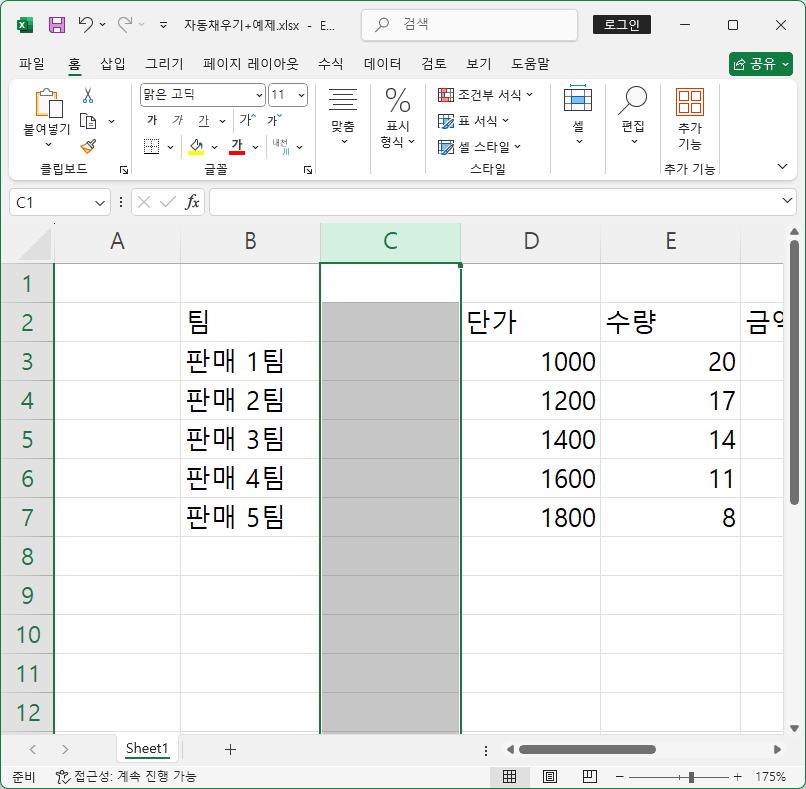Open the 편집 editing group
The height and width of the screenshot is (789, 806).
[x=632, y=116]
